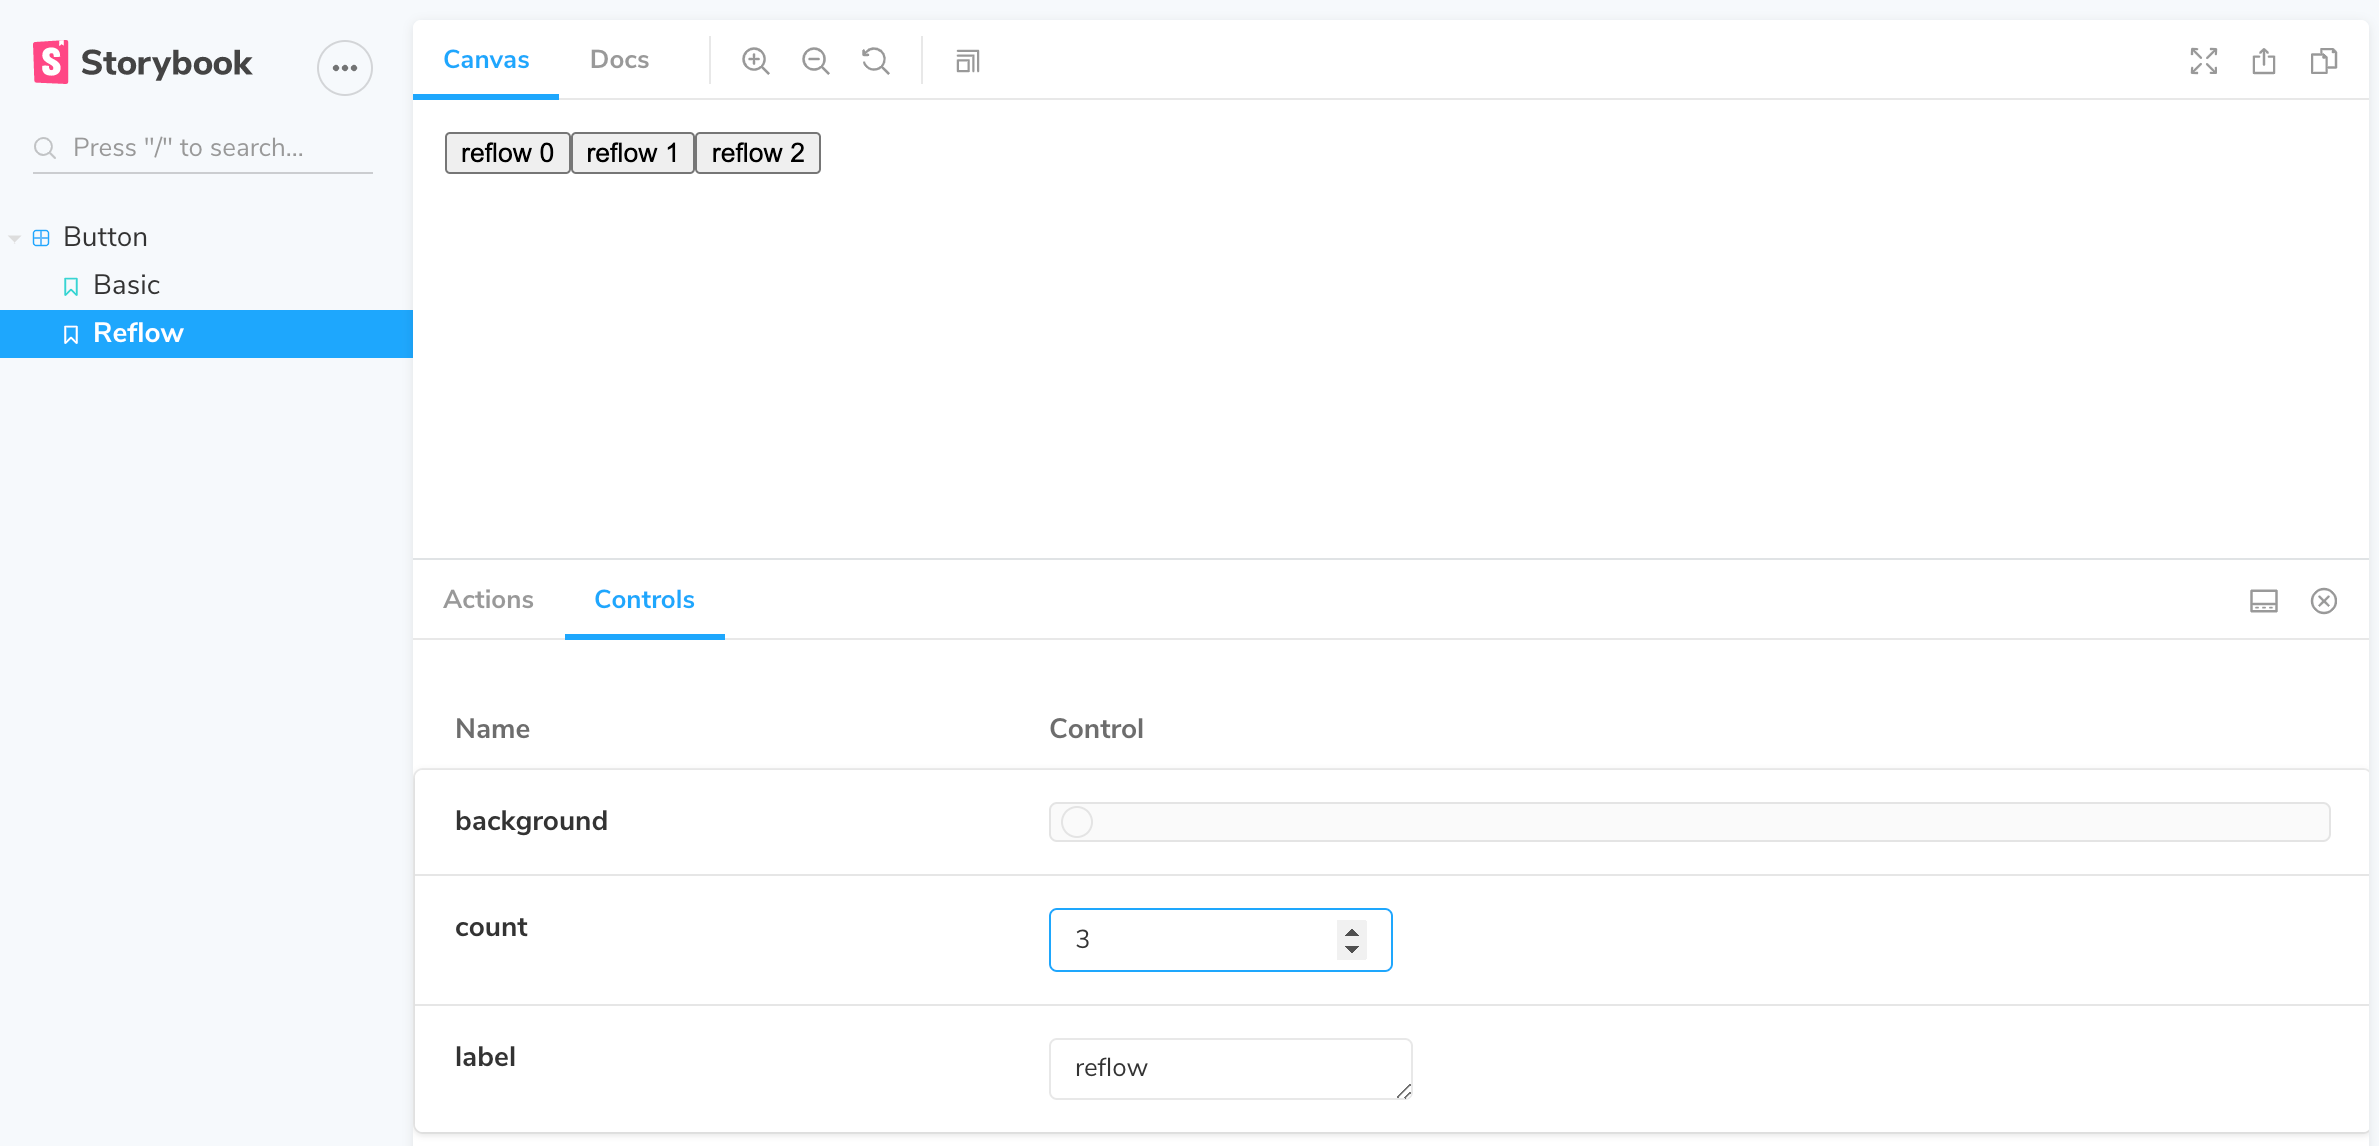Click the zoom in magnifier icon
Screen dimensions: 2379x1146
click(x=755, y=61)
